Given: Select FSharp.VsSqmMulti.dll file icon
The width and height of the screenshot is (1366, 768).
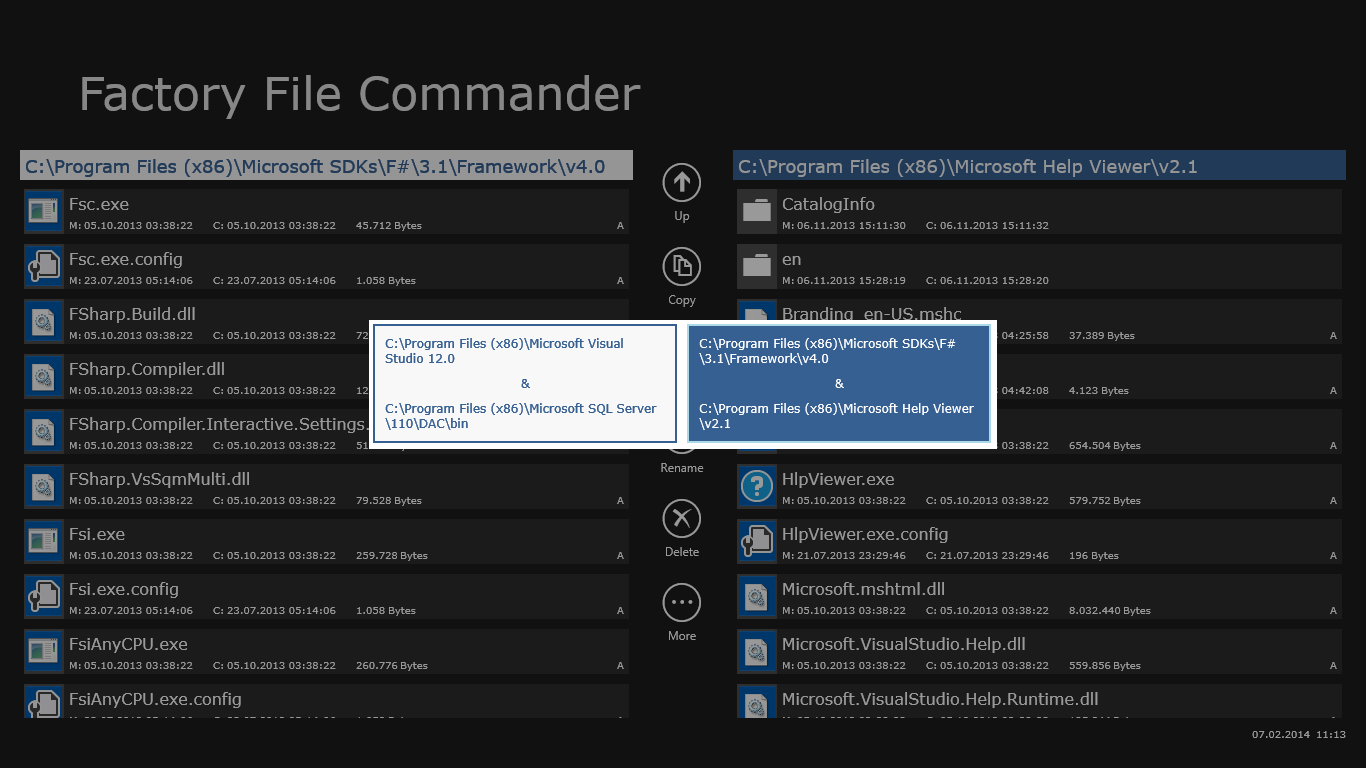Looking at the screenshot, I should (x=43, y=485).
